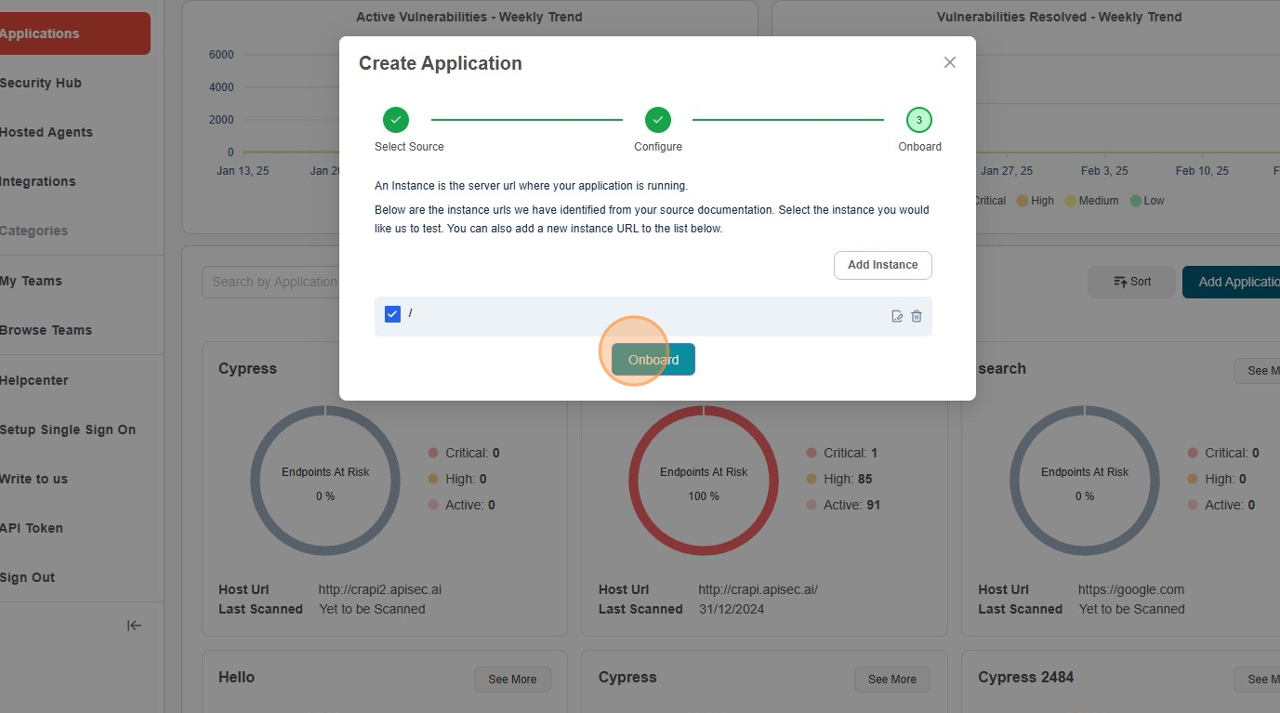Click the Configure step checkmark icon
This screenshot has height=713, width=1280.
(x=657, y=120)
